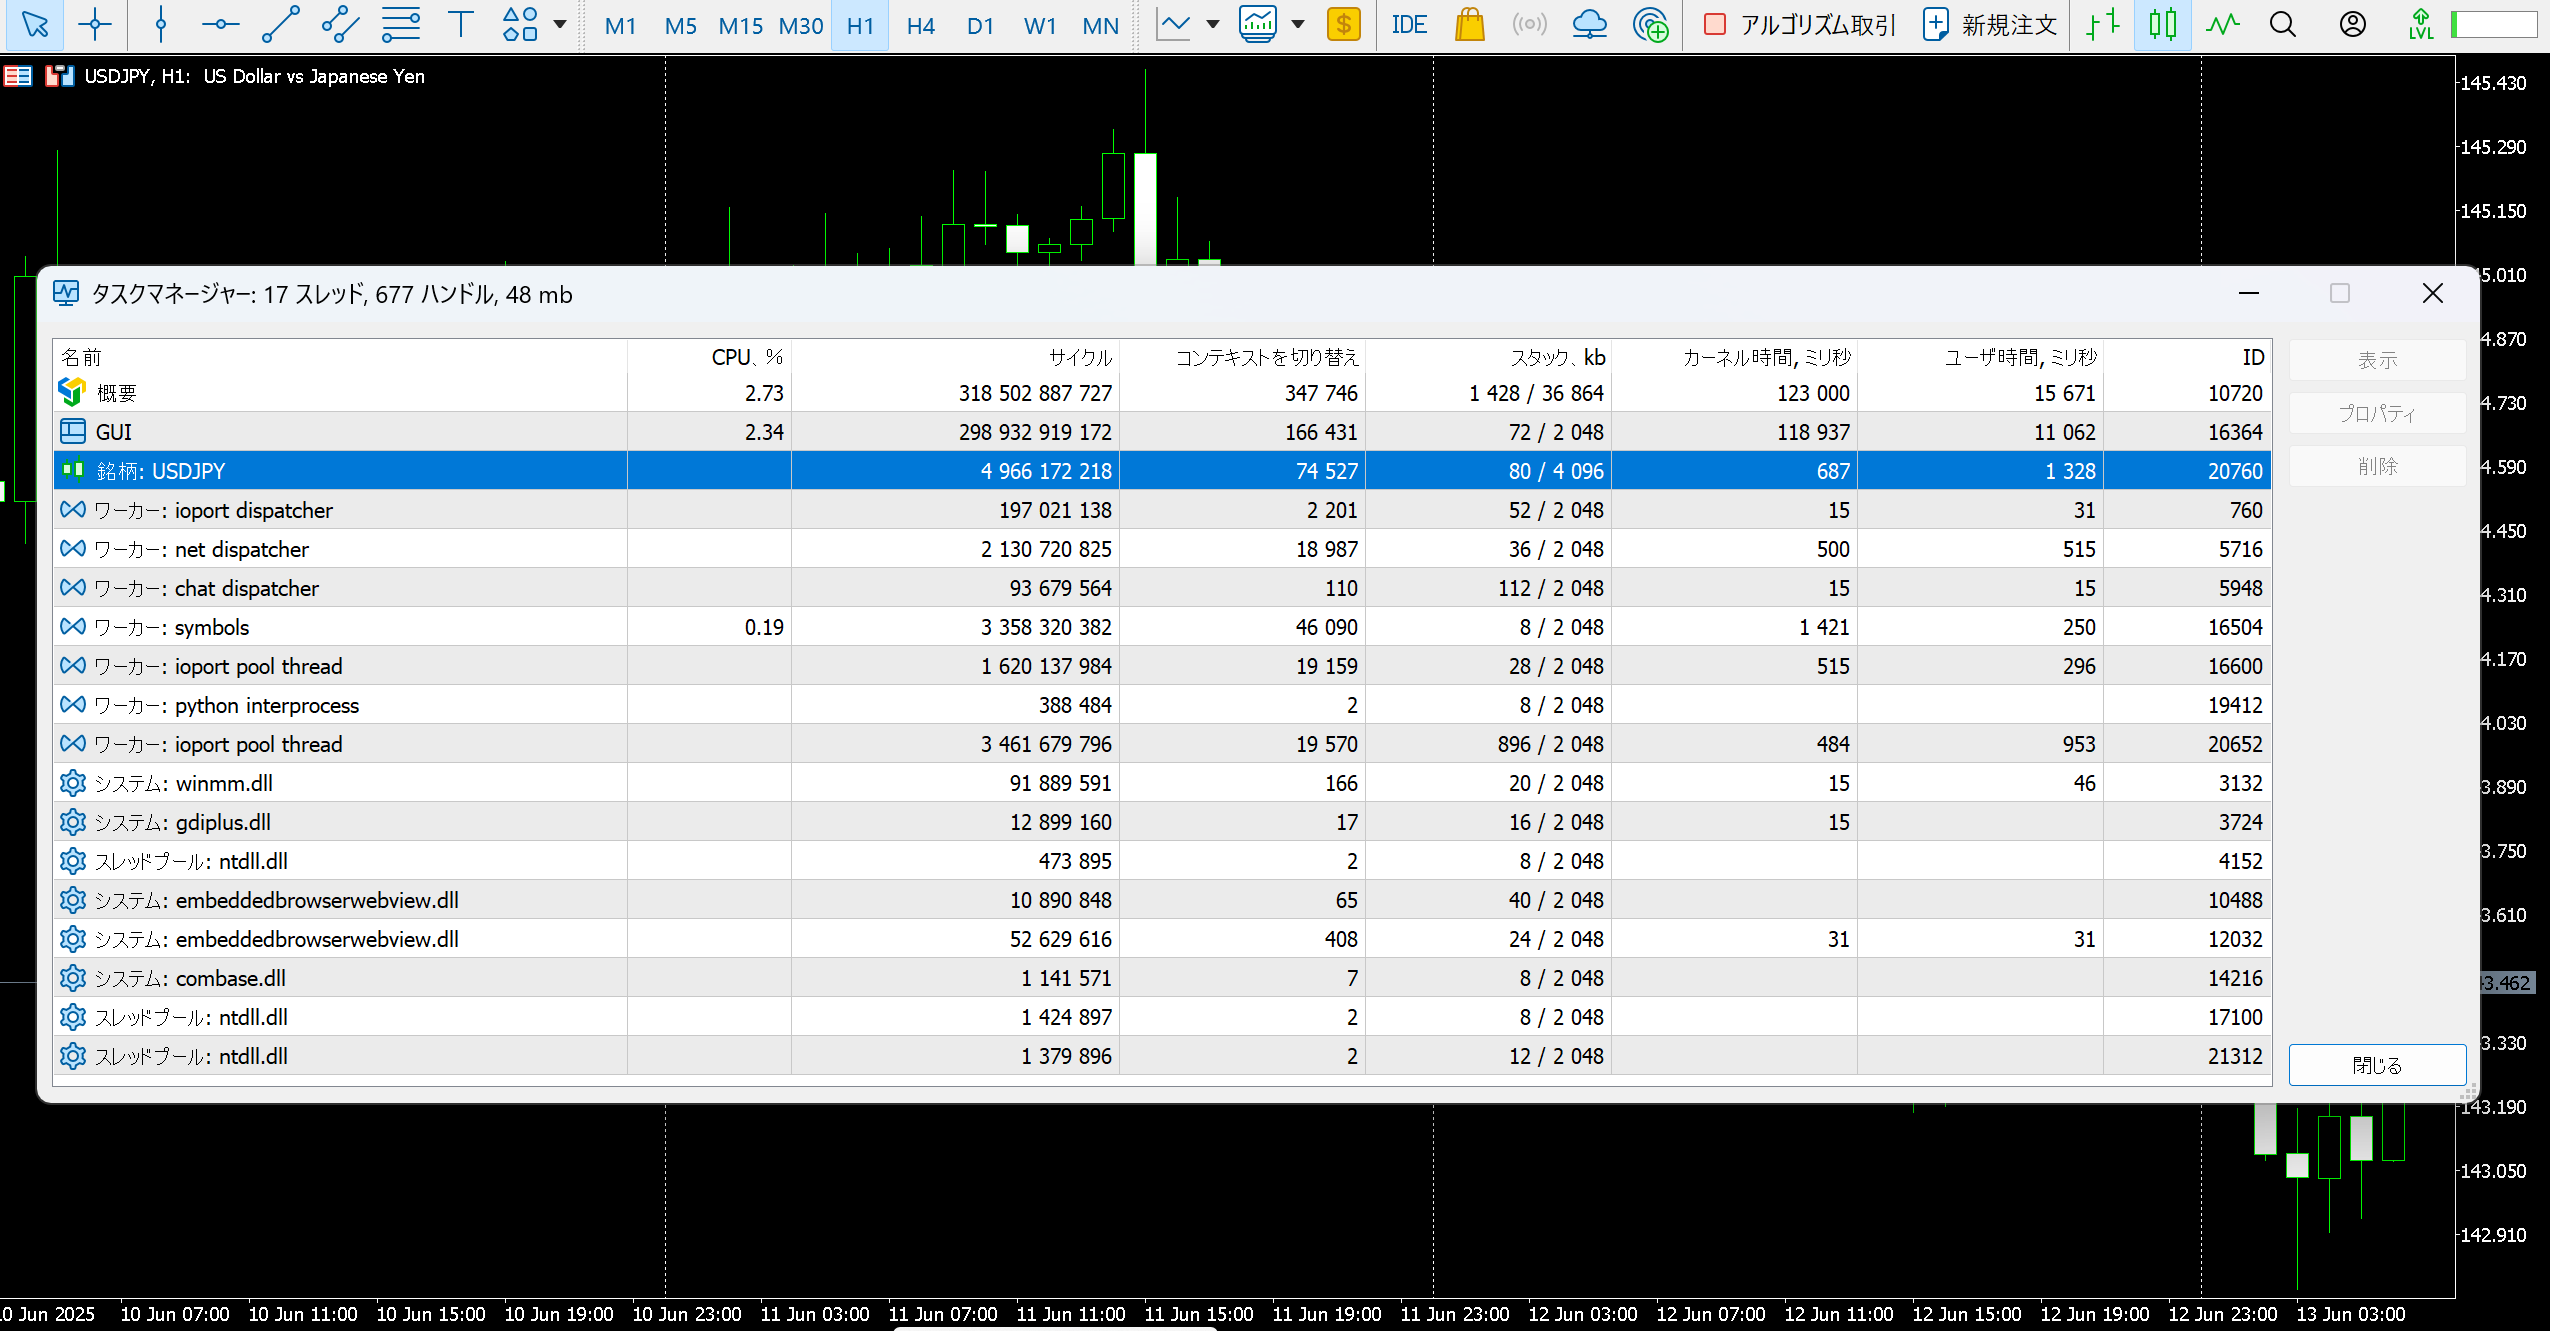Select the text label tool
This screenshot has width=2550, height=1331.
[x=460, y=25]
